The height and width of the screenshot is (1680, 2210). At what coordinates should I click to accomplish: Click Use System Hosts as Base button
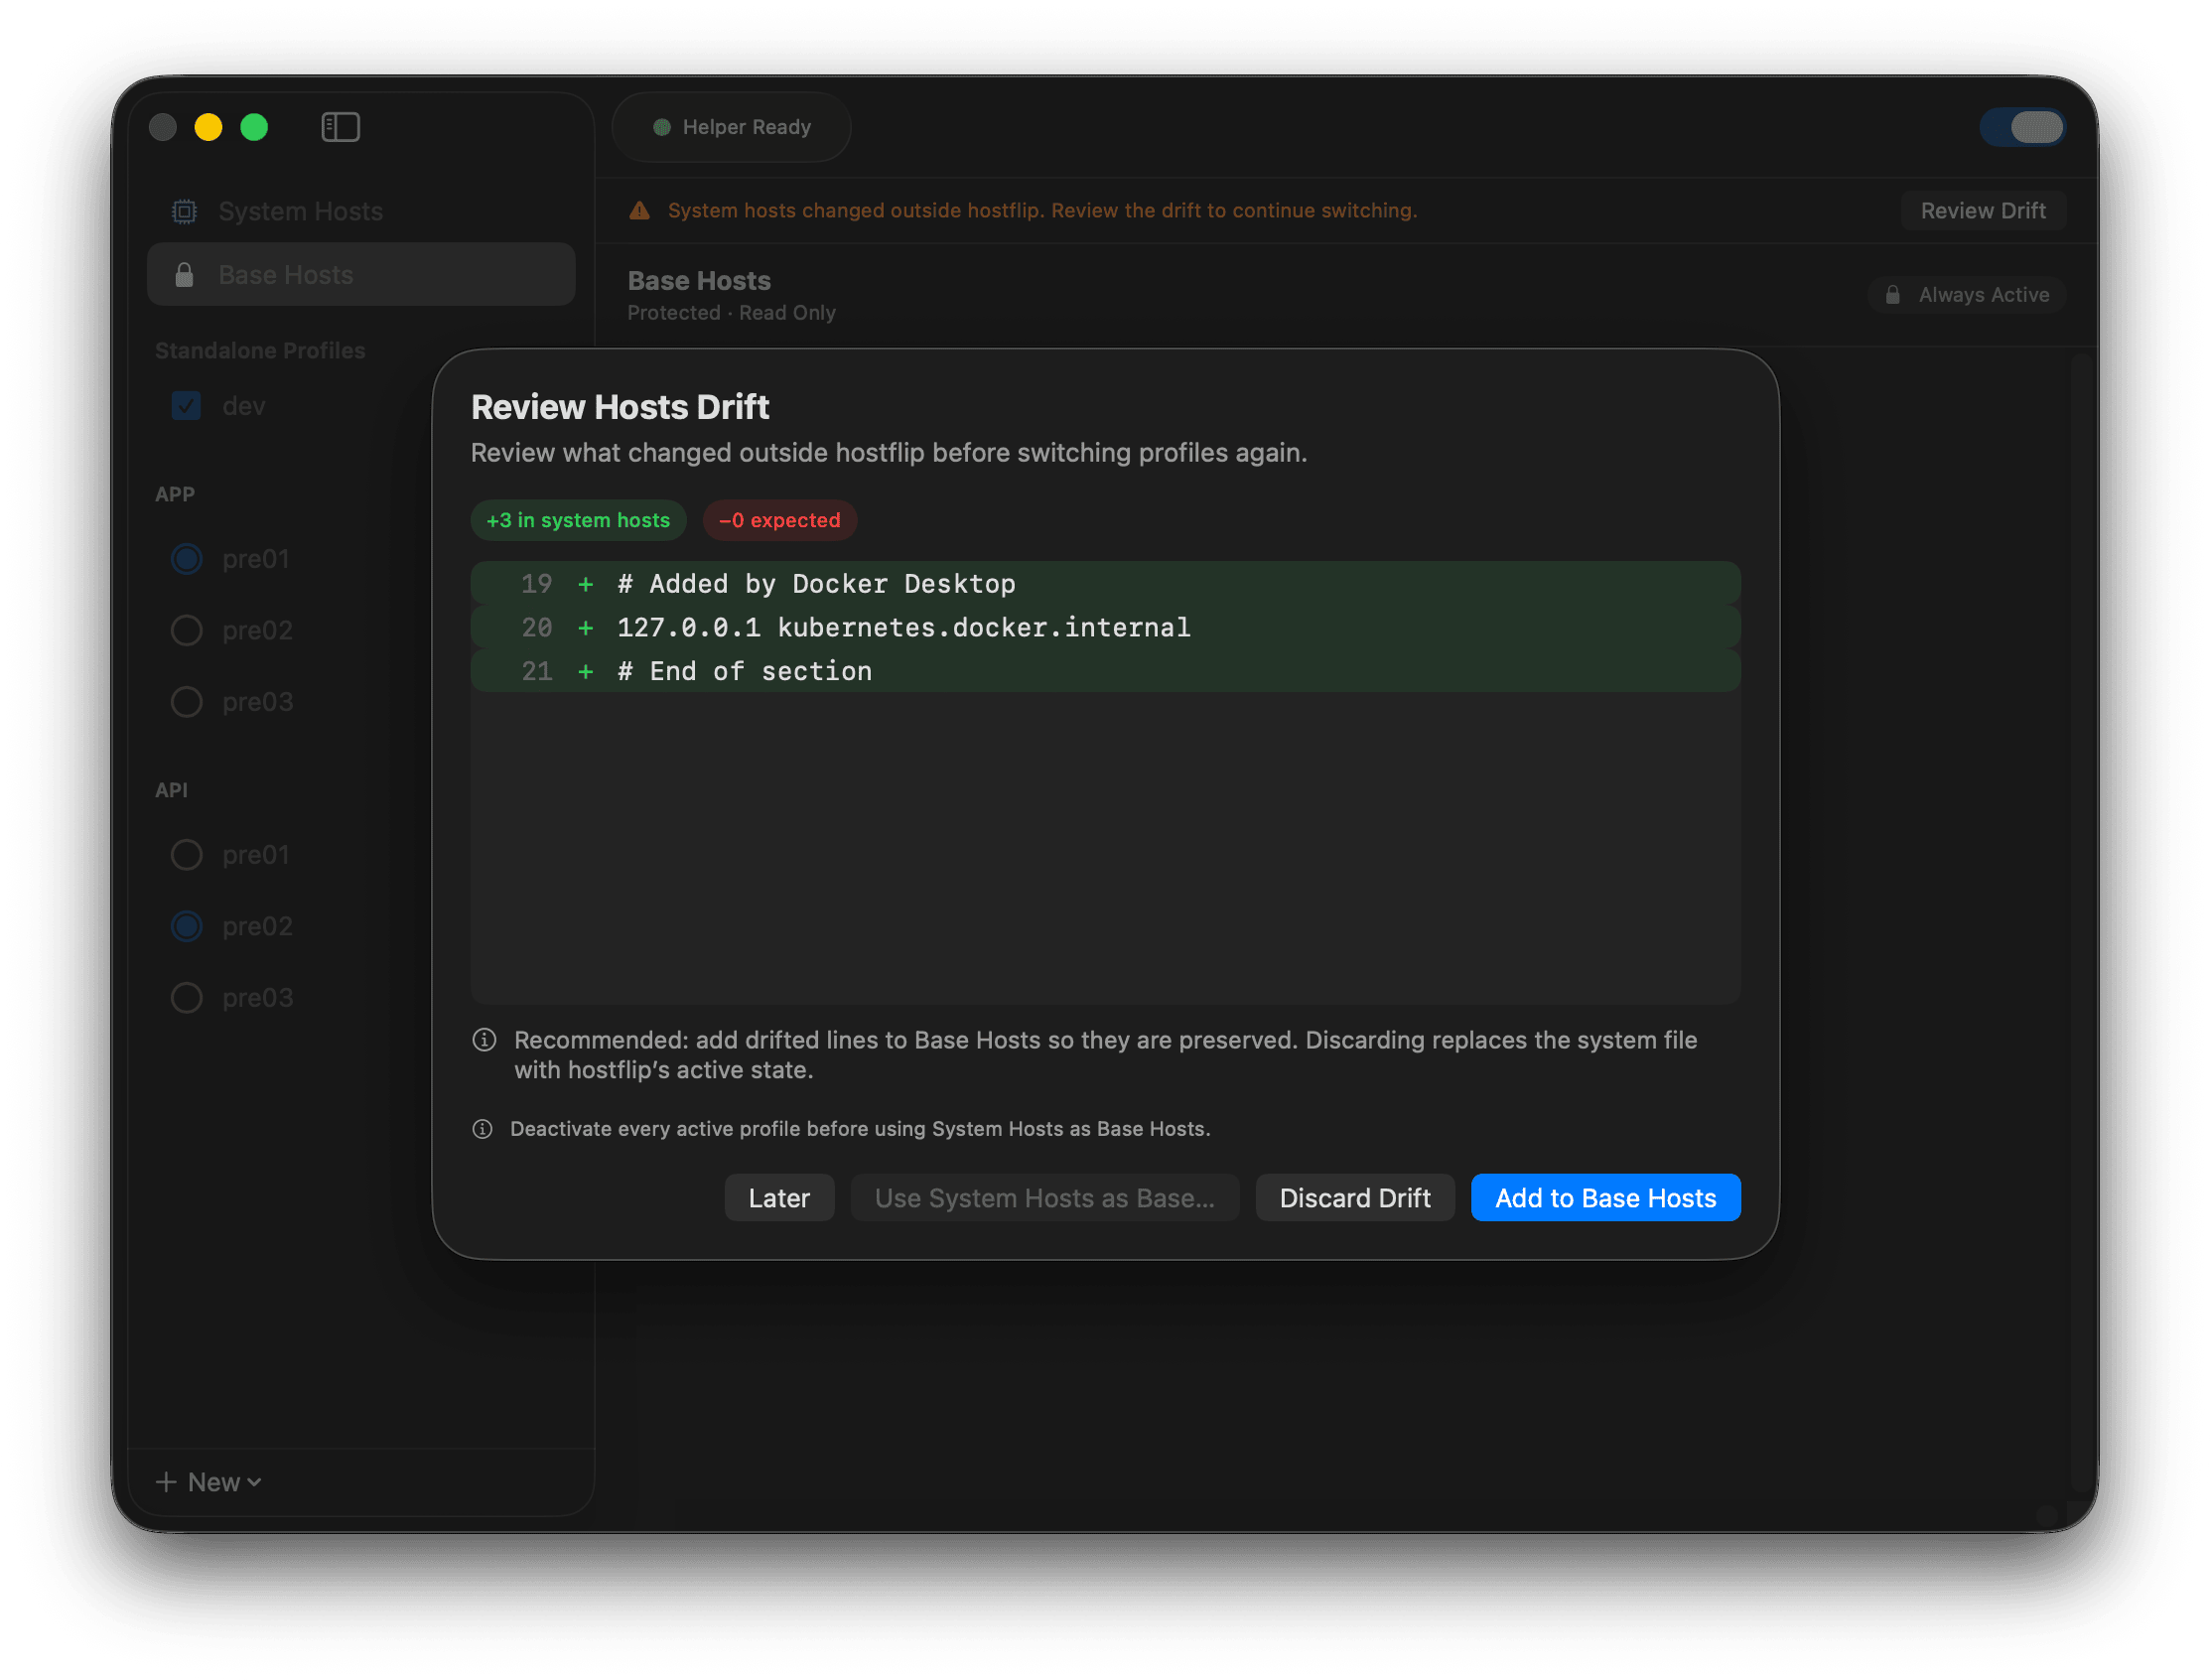(x=1044, y=1198)
